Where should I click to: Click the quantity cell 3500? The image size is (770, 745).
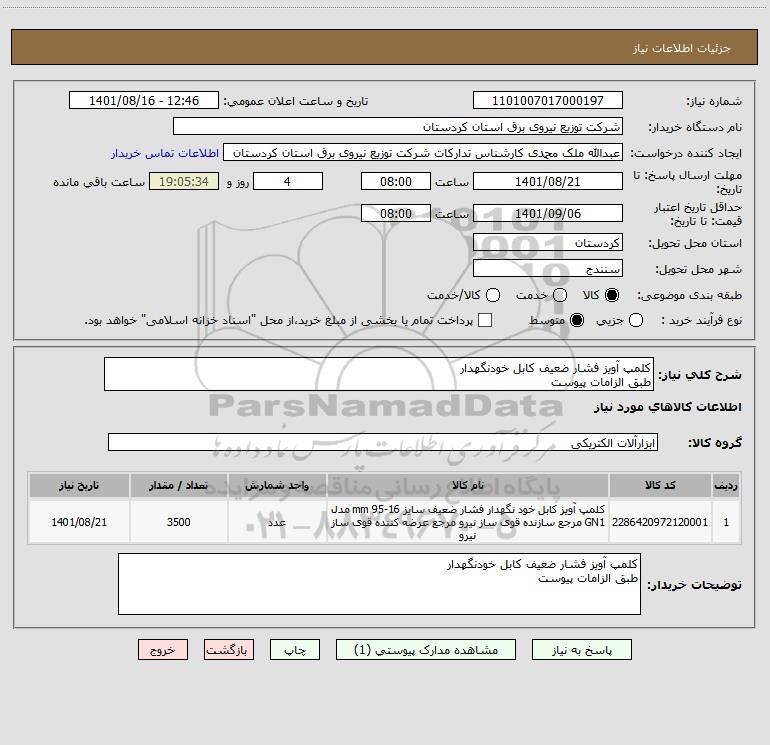(179, 522)
